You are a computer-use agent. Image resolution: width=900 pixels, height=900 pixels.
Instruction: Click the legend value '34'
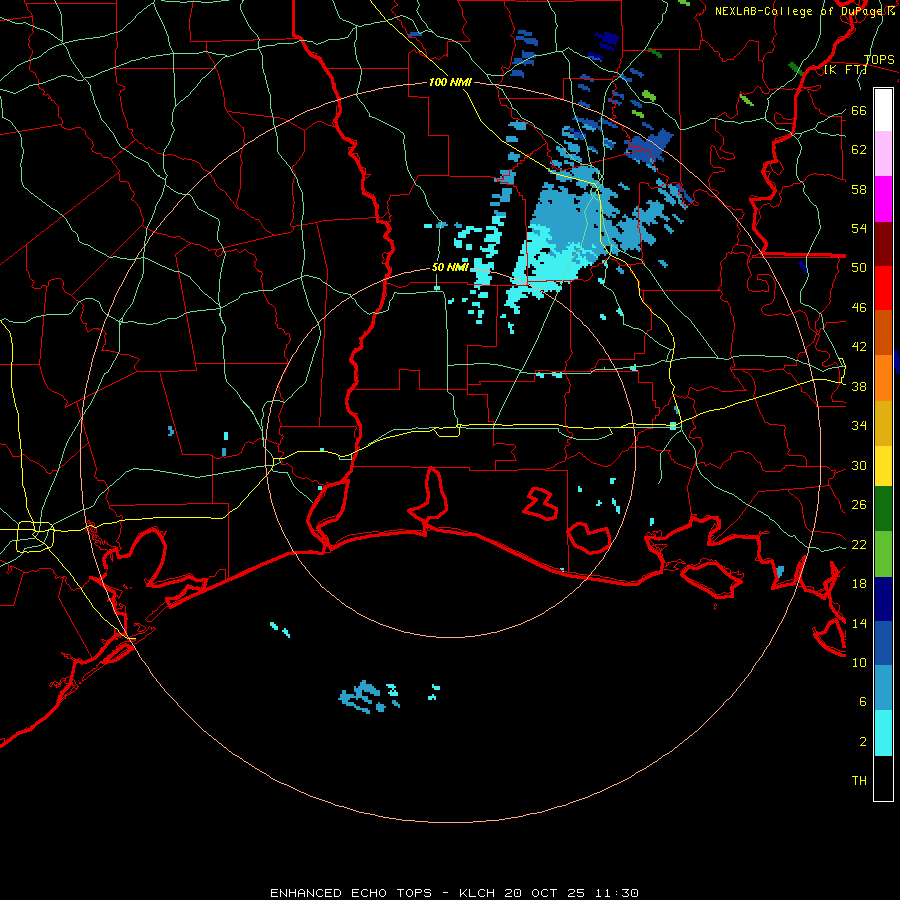(x=859, y=426)
